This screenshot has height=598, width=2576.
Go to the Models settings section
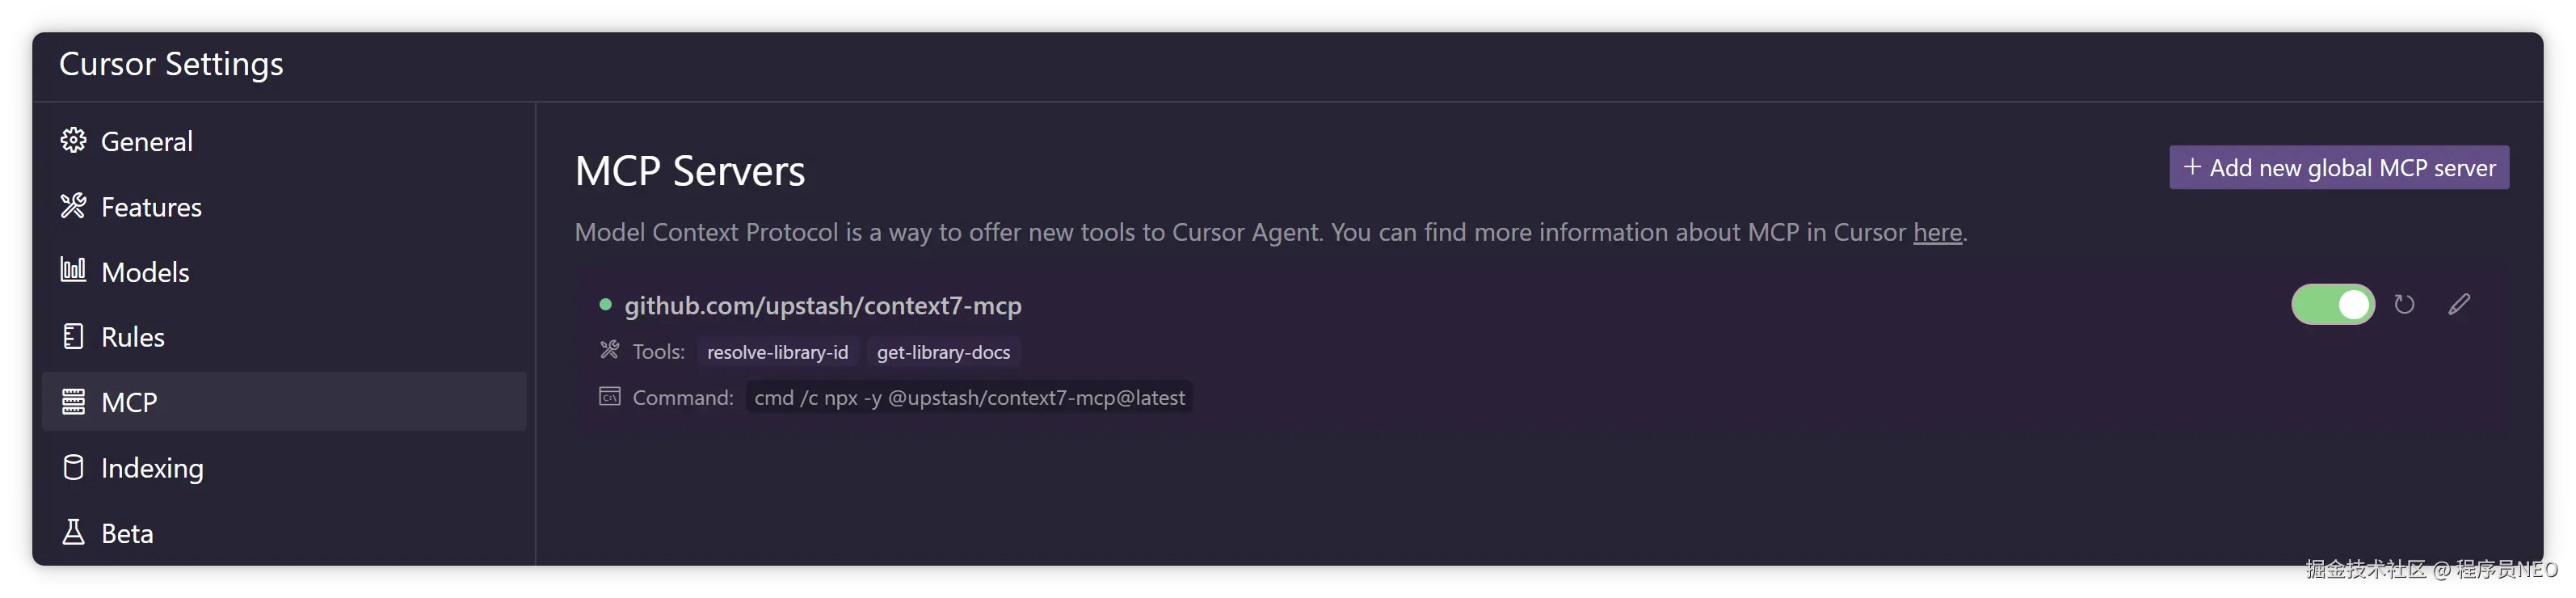(x=145, y=272)
